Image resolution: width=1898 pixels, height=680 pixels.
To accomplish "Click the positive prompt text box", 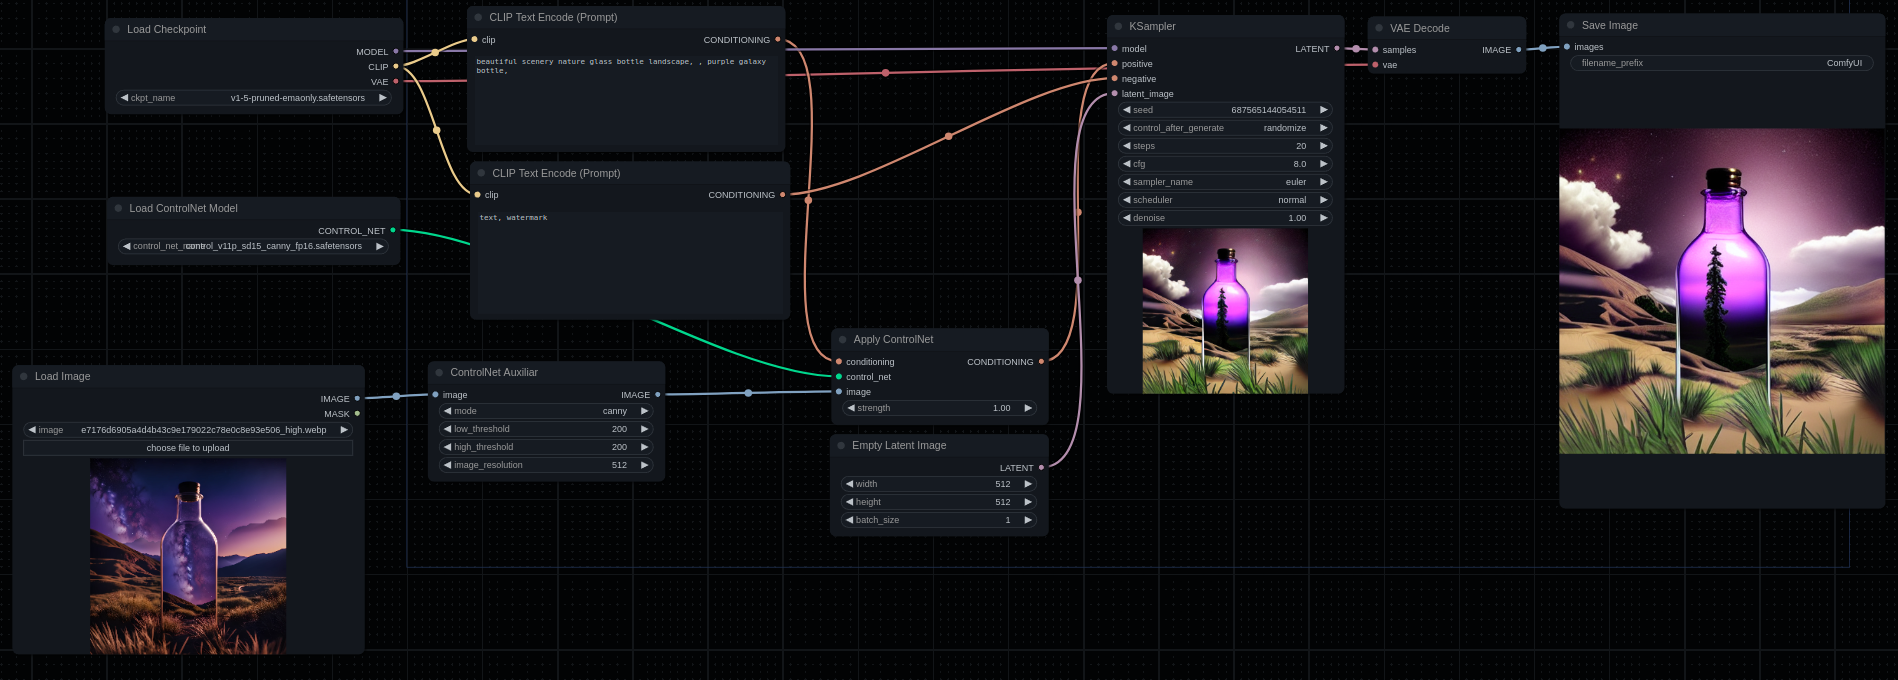I will point(626,100).
